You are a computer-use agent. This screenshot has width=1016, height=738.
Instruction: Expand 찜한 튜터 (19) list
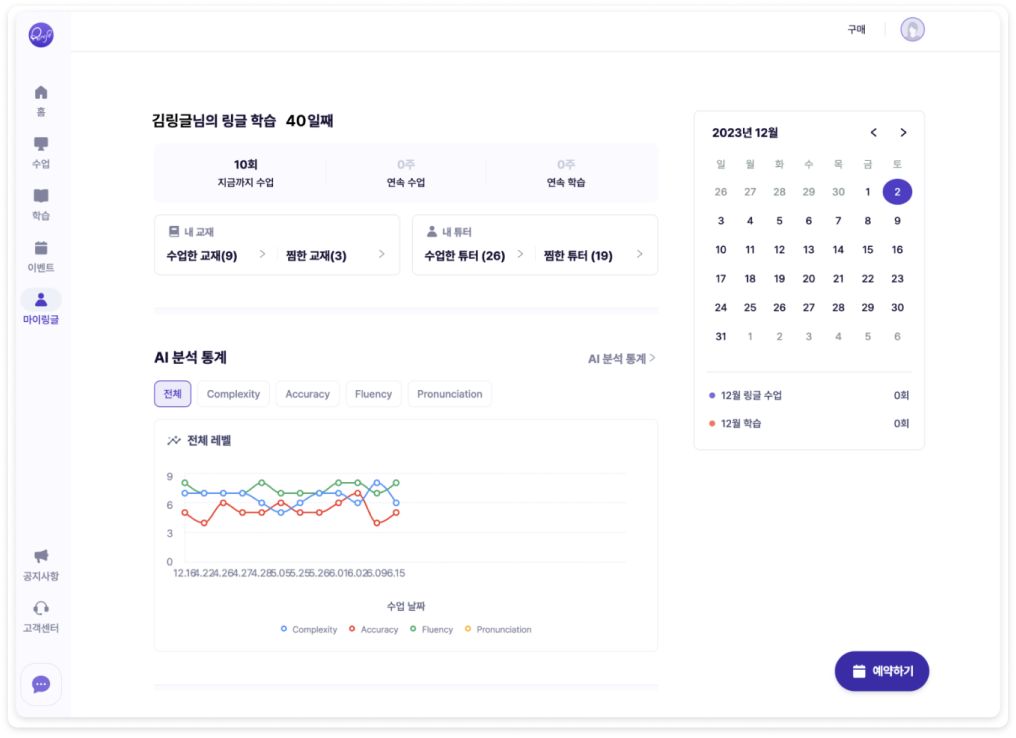click(593, 255)
